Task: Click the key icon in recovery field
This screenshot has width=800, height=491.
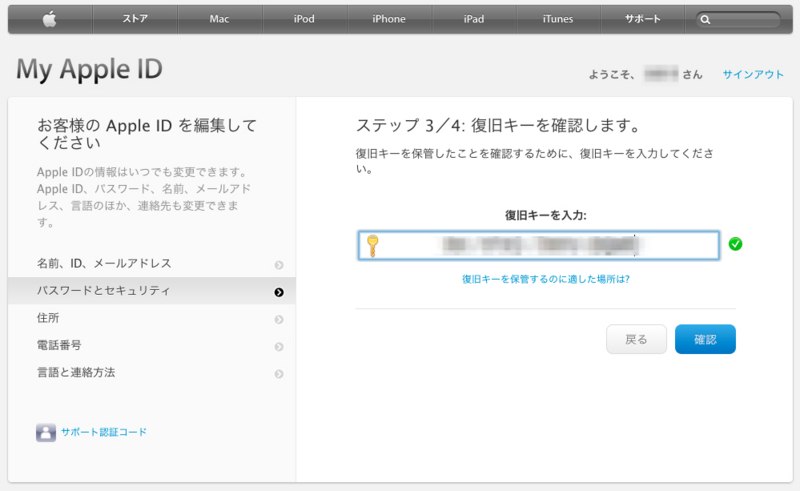Action: click(x=372, y=246)
